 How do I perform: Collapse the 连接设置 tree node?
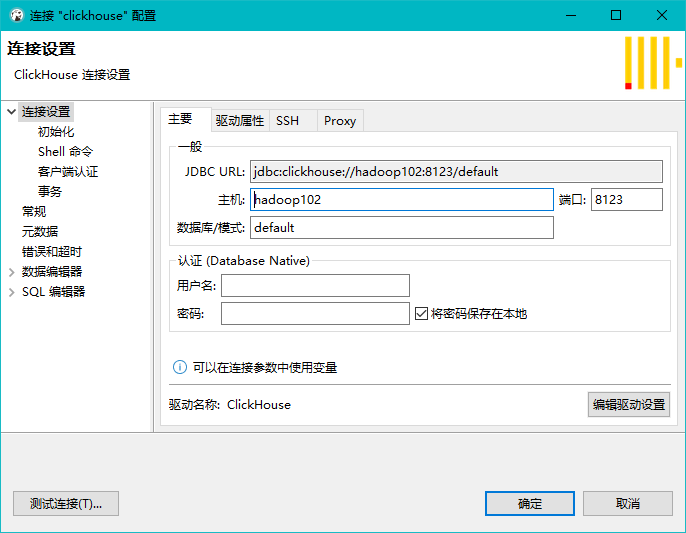tap(12, 112)
